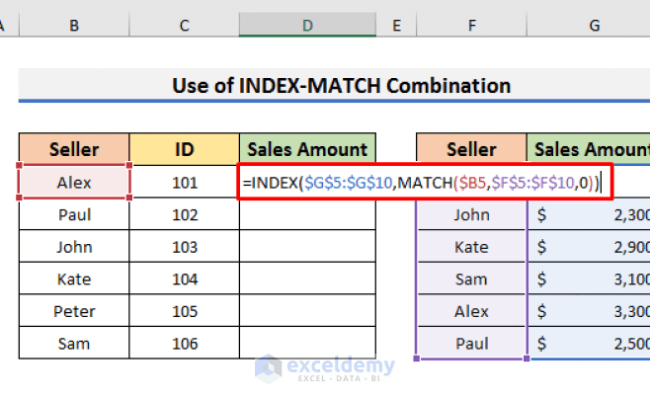Select ID cell '102'
The height and width of the screenshot is (400, 650).
[184, 214]
